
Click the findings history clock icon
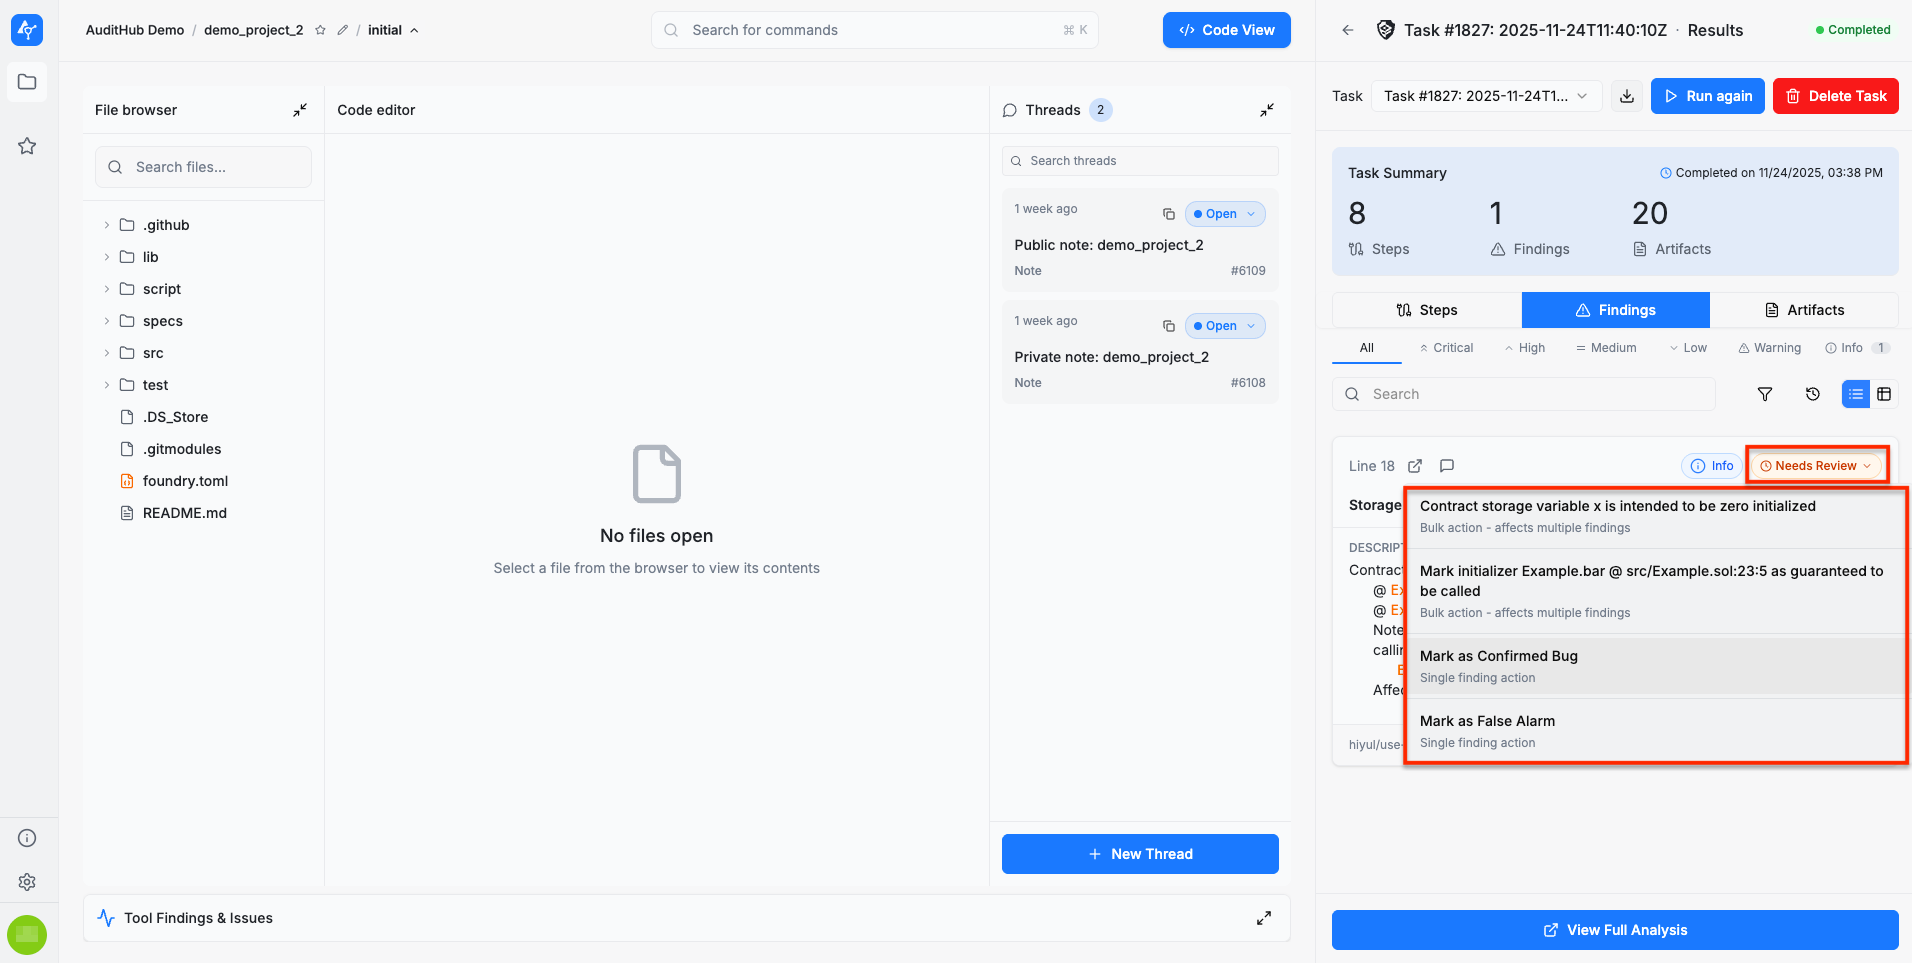click(1812, 394)
